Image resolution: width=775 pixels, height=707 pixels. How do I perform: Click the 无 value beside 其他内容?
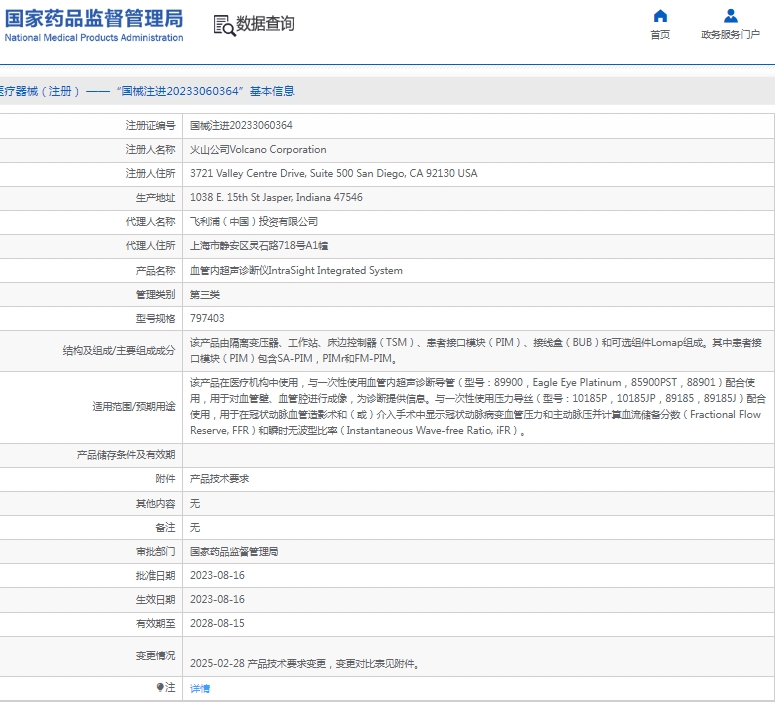click(195, 503)
